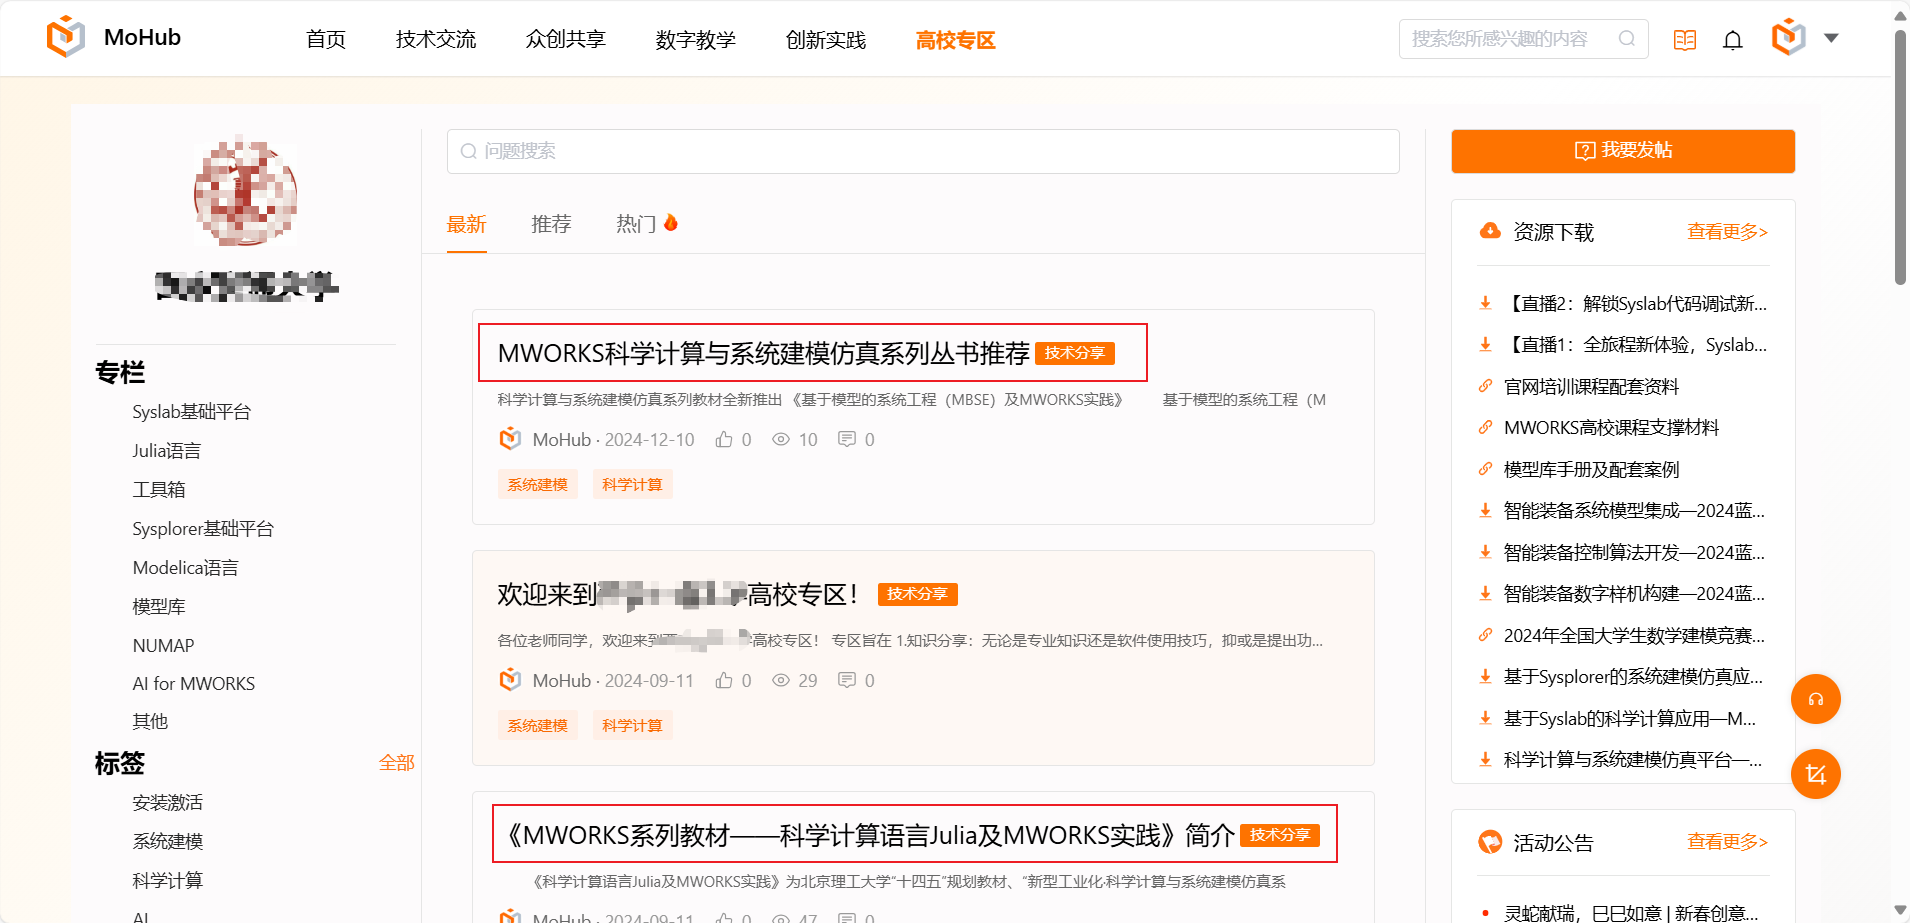Select 模型库 column
Viewport: 1910px width, 923px height.
coord(159,607)
